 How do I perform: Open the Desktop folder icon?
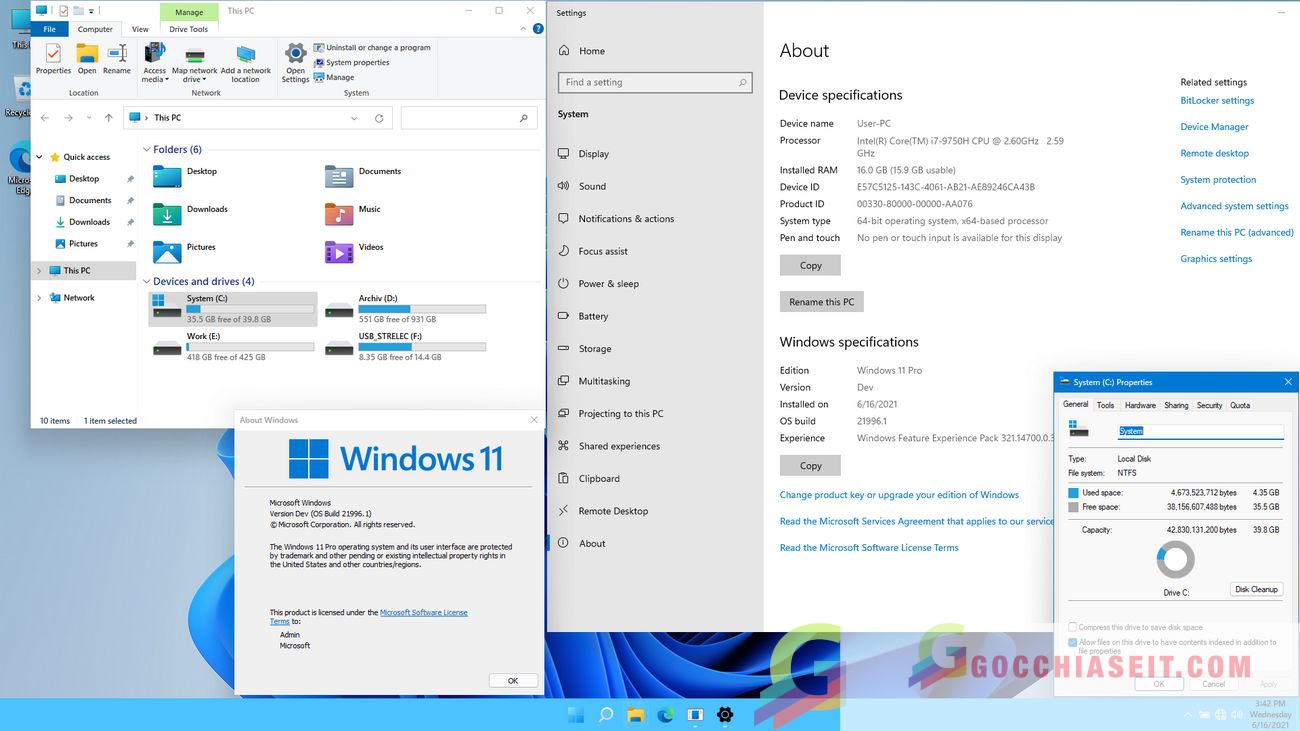[167, 176]
